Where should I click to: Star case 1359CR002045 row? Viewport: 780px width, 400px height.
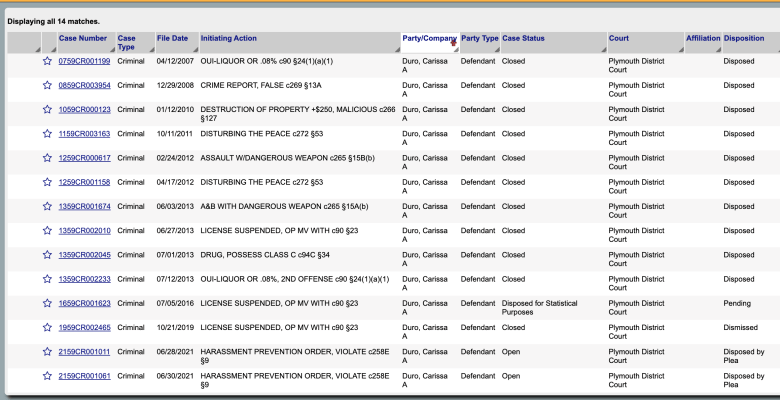(47, 255)
